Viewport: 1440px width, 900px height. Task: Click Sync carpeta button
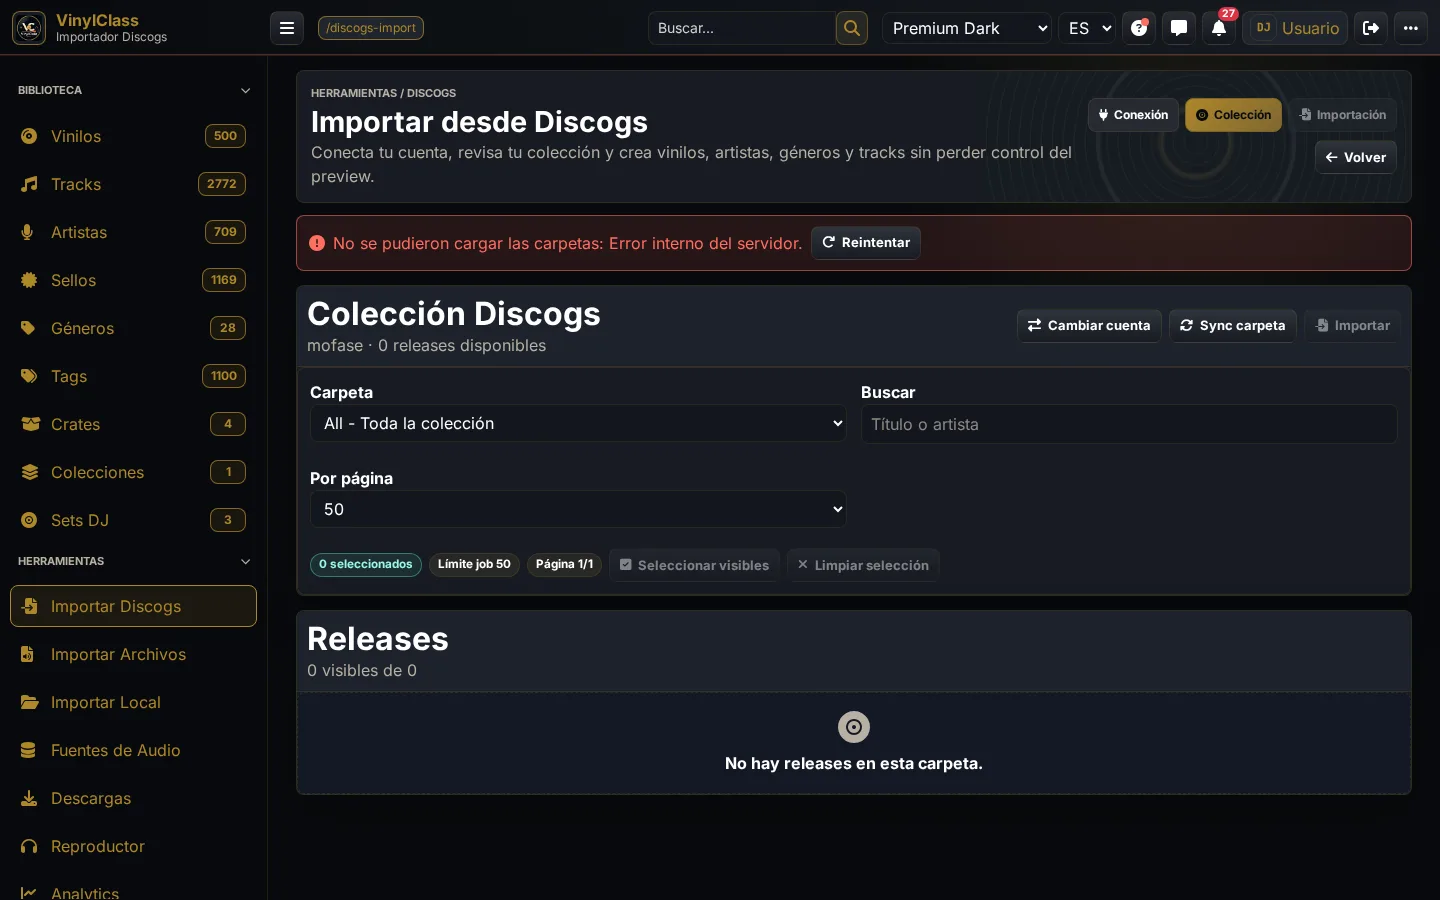pyautogui.click(x=1232, y=326)
